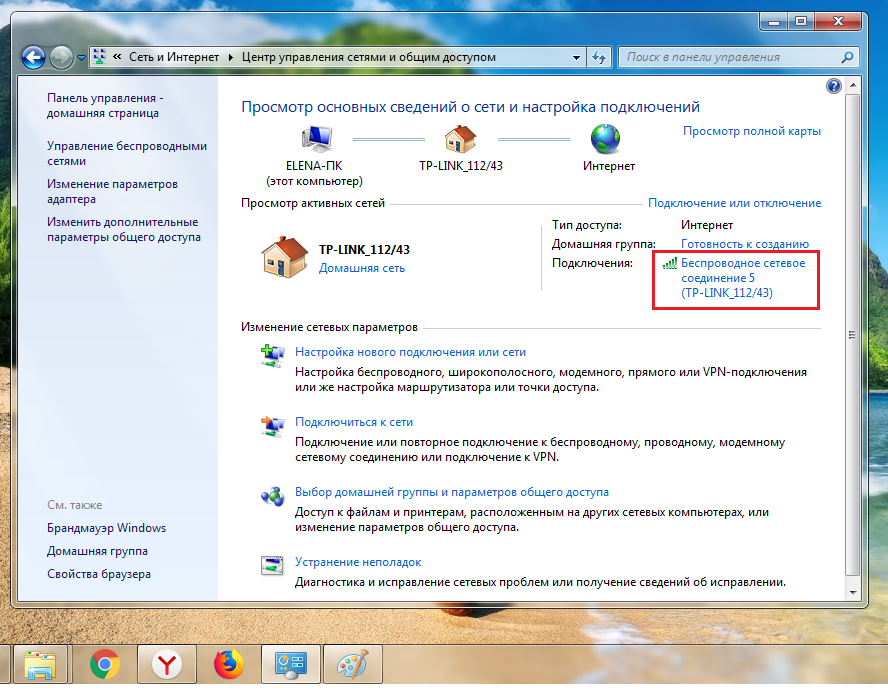Launch Yandex Browser from the taskbar
888x694 pixels.
pyautogui.click(x=166, y=665)
